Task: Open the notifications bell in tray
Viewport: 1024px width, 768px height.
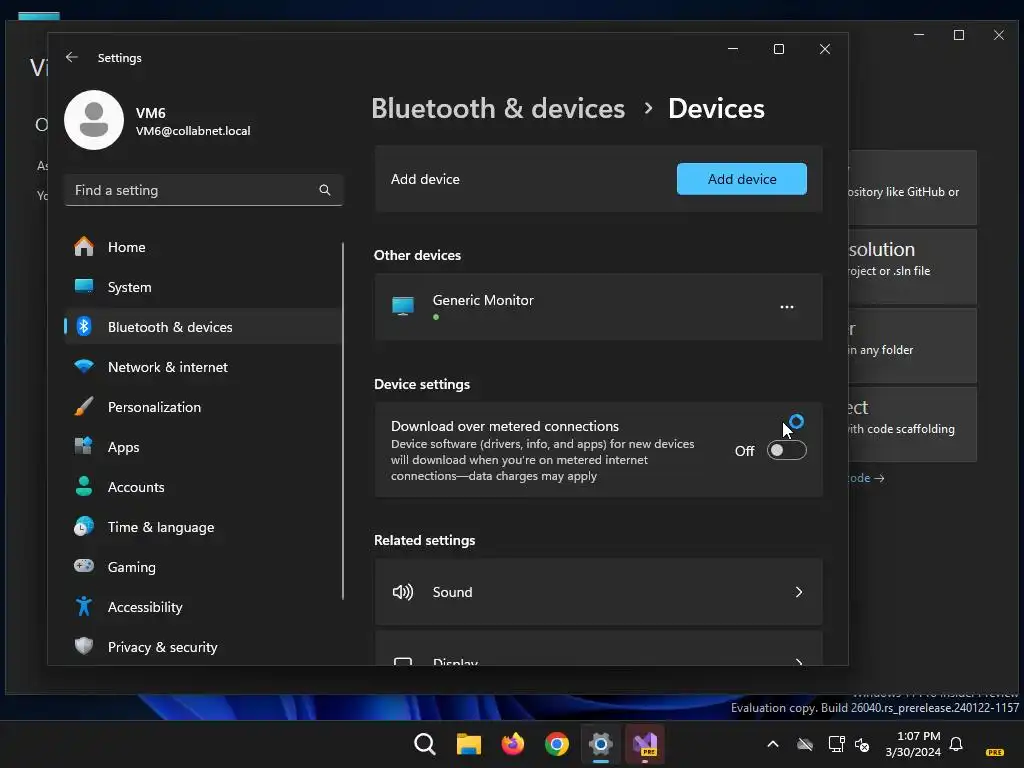Action: point(956,744)
